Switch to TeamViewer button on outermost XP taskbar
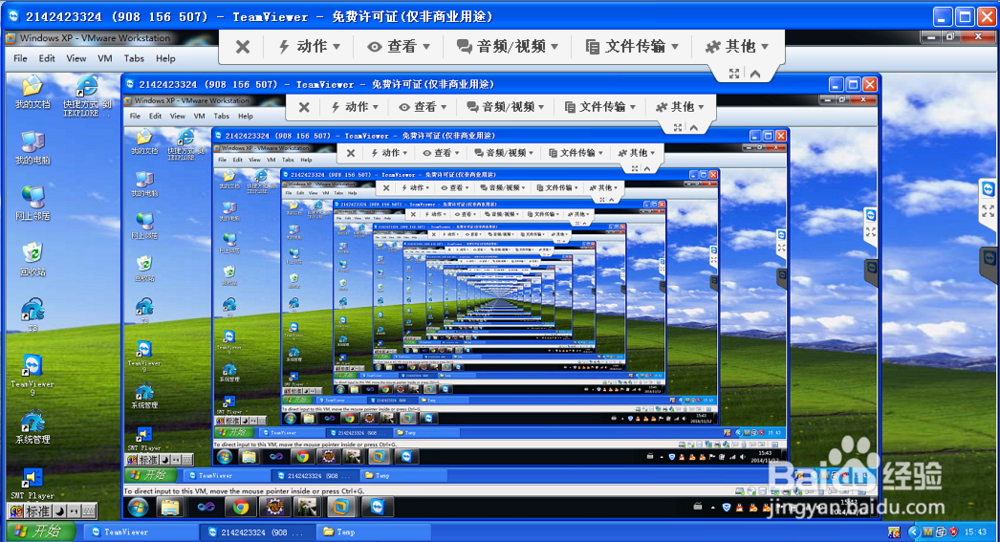 point(140,532)
